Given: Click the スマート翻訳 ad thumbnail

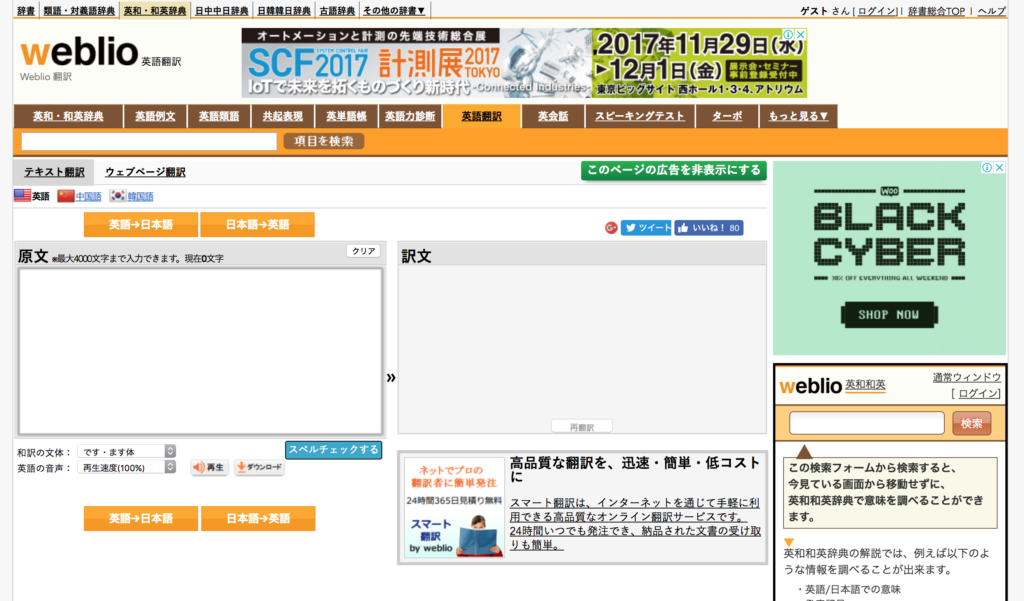Looking at the screenshot, I should (454, 508).
